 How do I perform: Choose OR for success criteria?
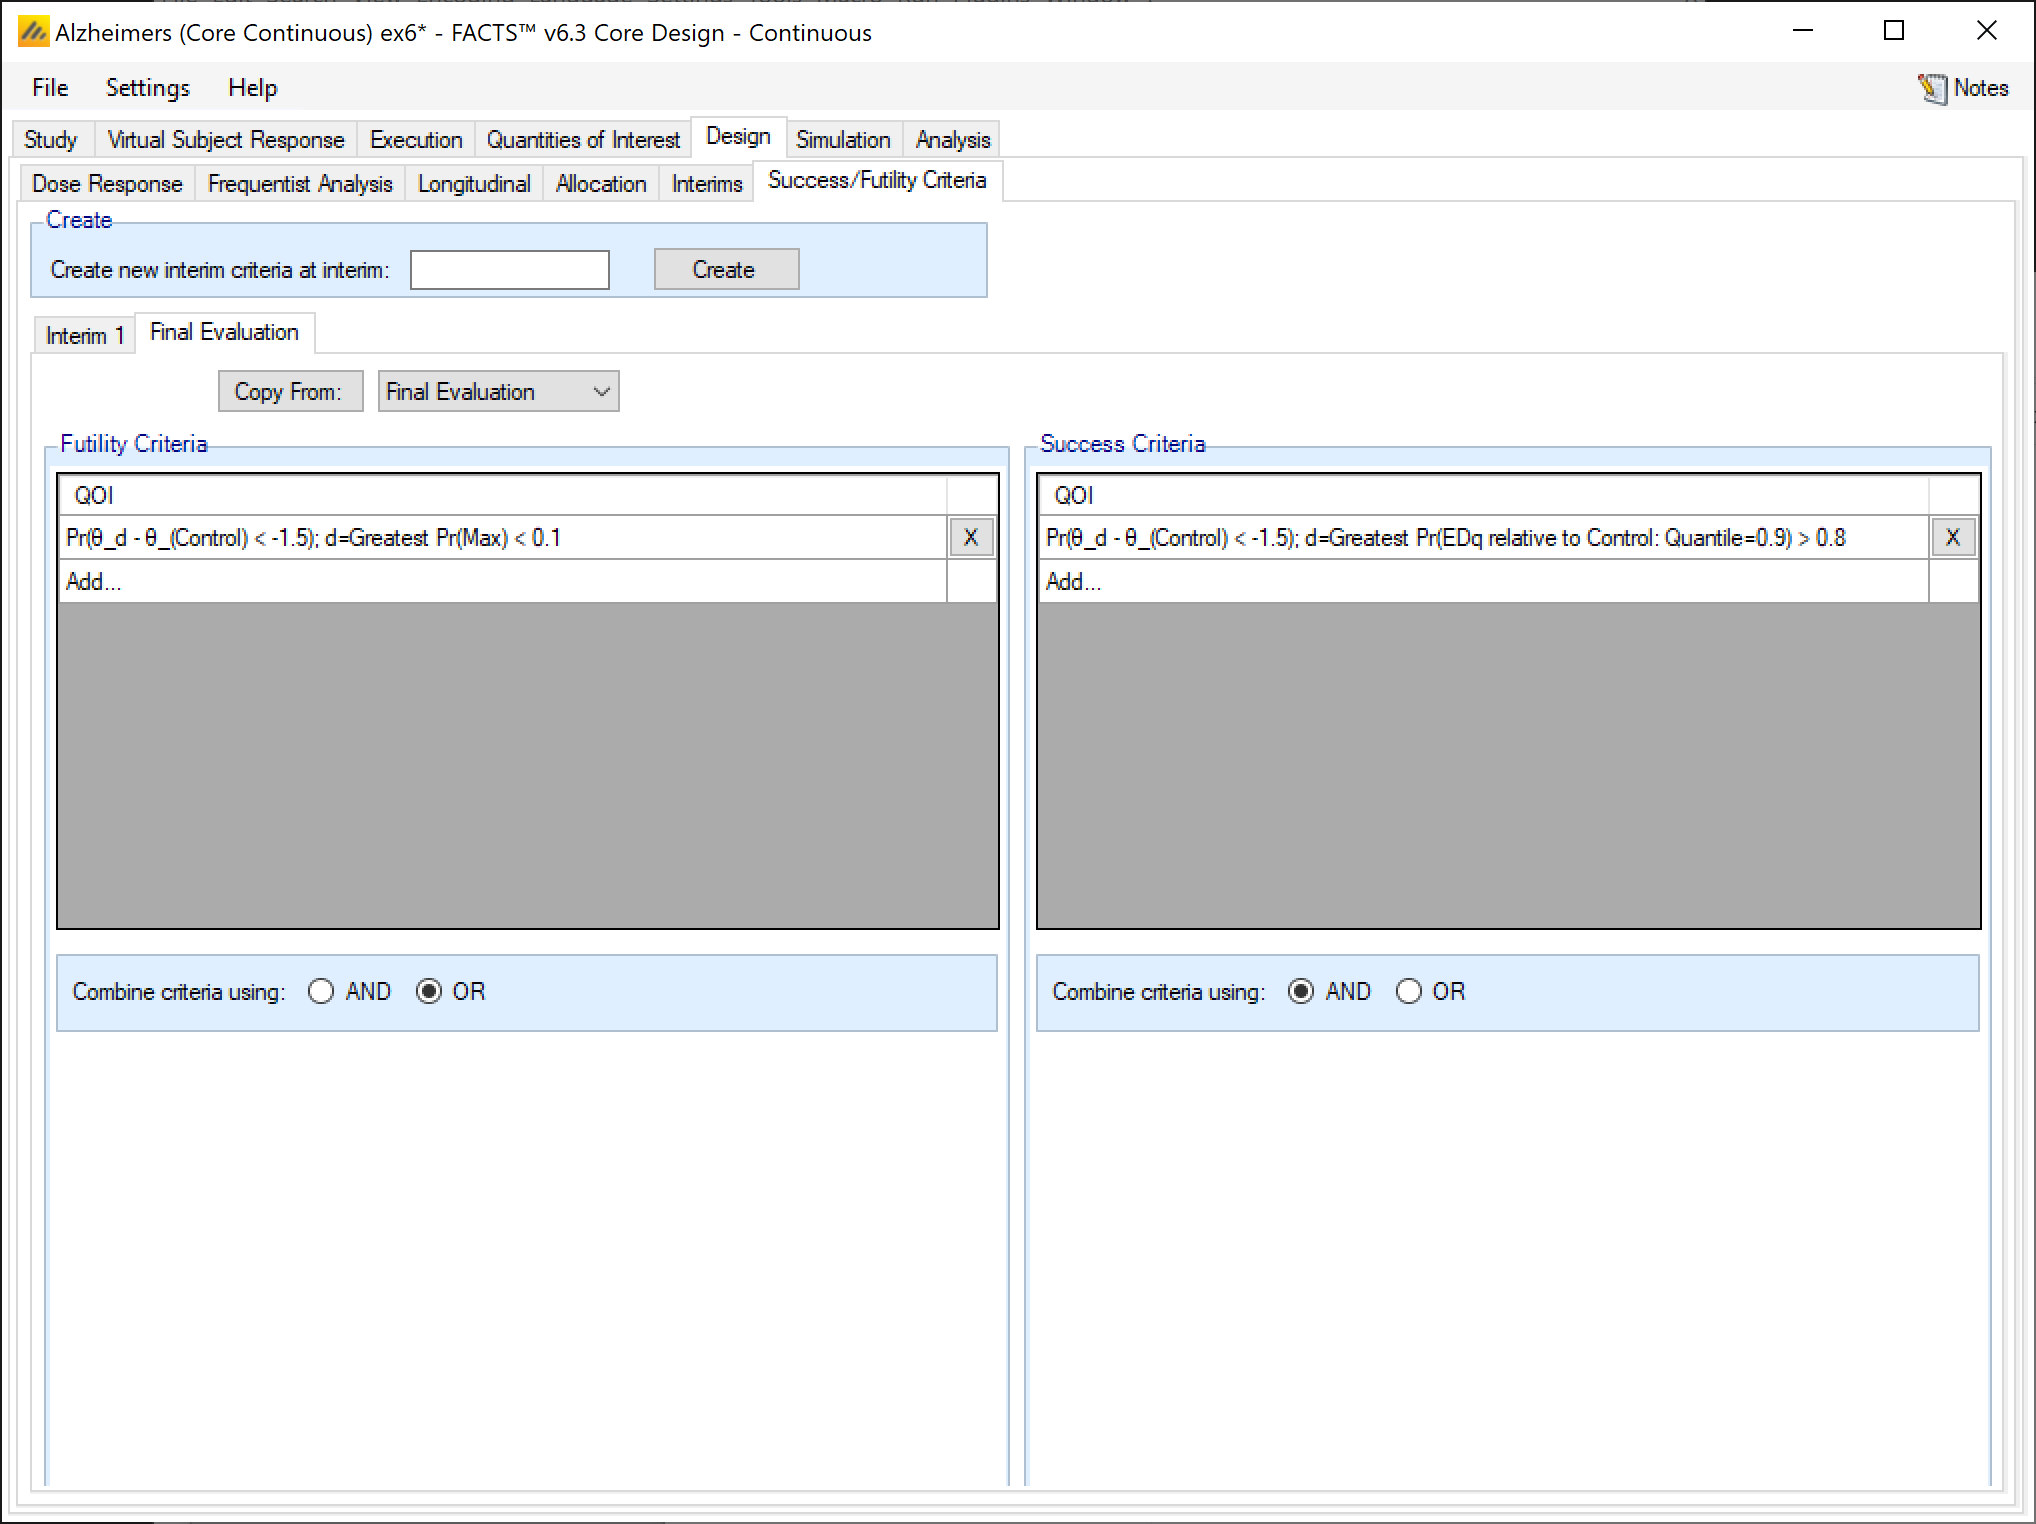pyautogui.click(x=1409, y=991)
